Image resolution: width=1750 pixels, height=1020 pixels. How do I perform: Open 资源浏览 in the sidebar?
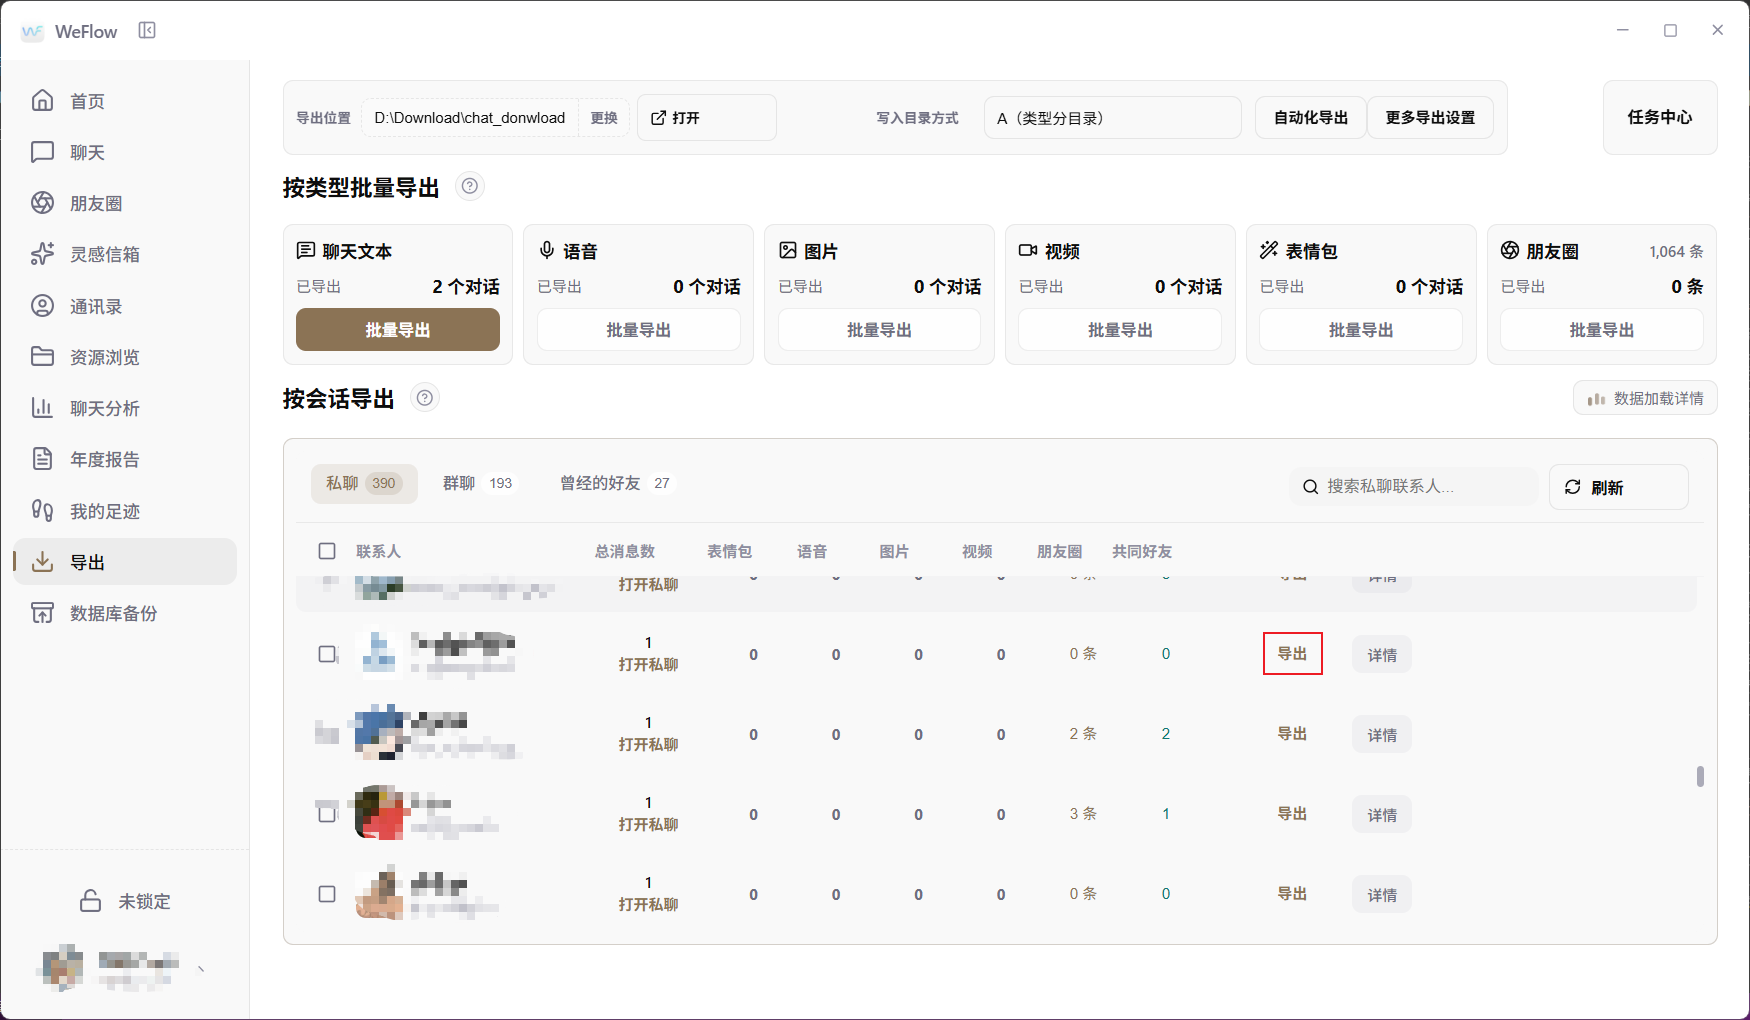point(125,357)
